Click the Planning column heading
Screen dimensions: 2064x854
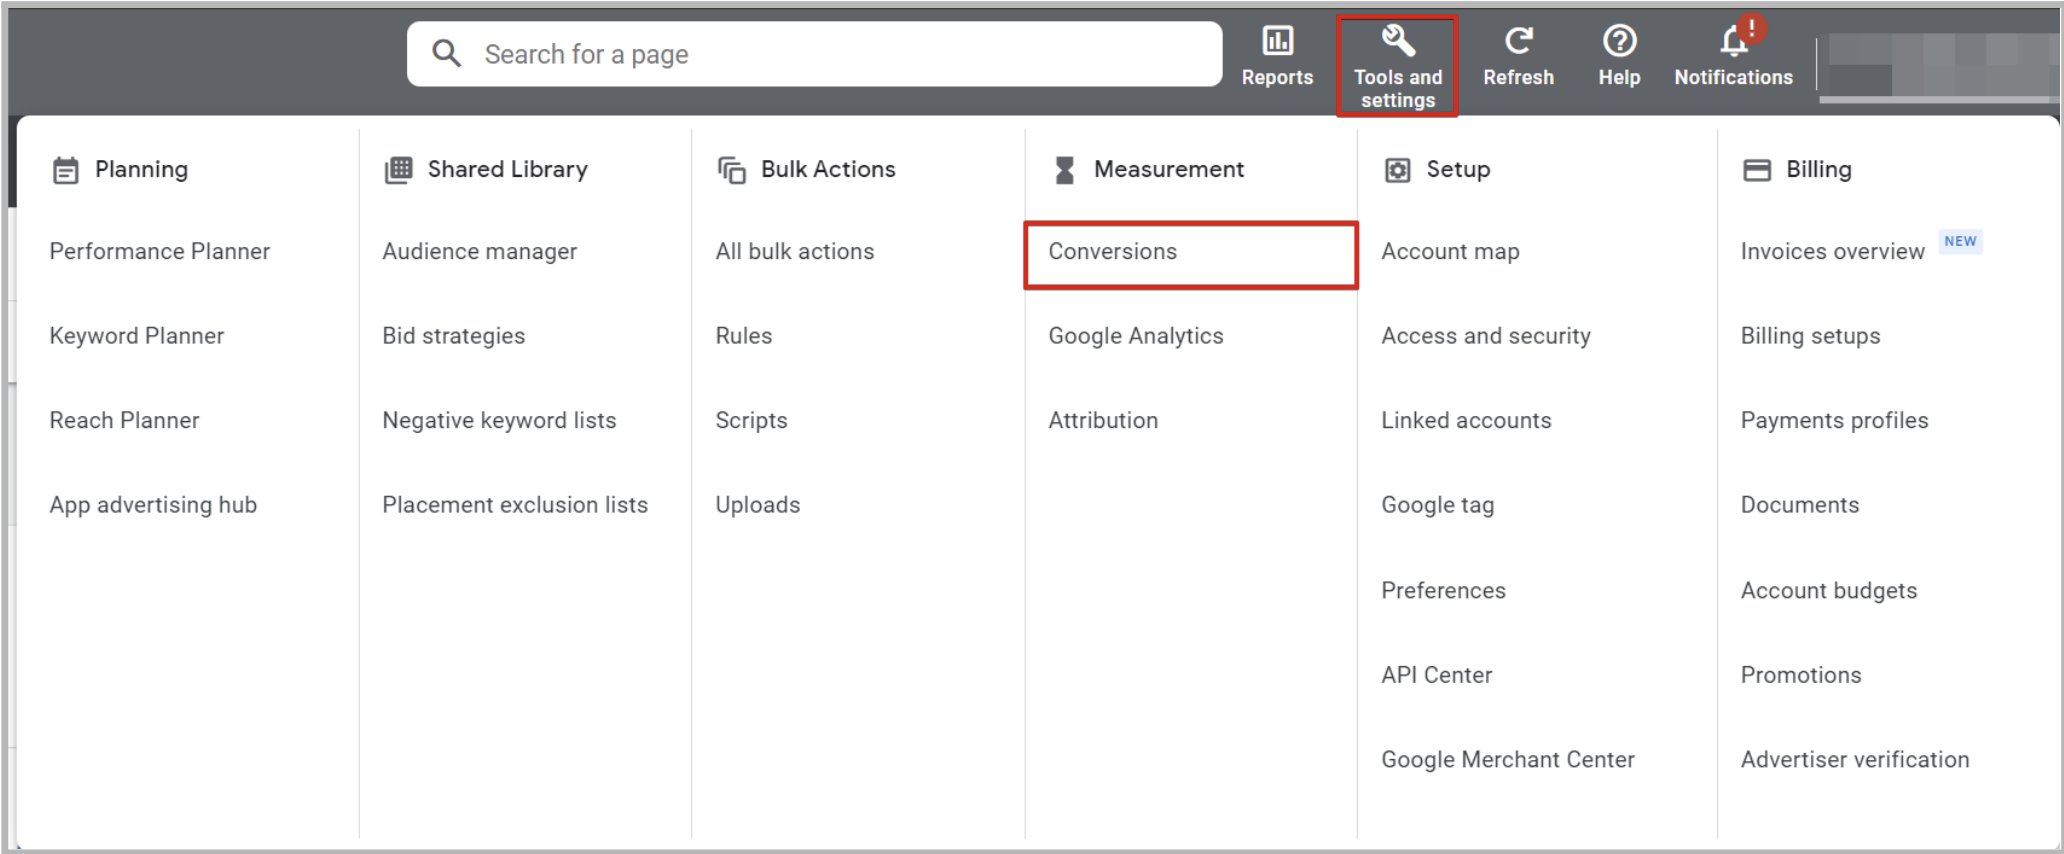(141, 170)
